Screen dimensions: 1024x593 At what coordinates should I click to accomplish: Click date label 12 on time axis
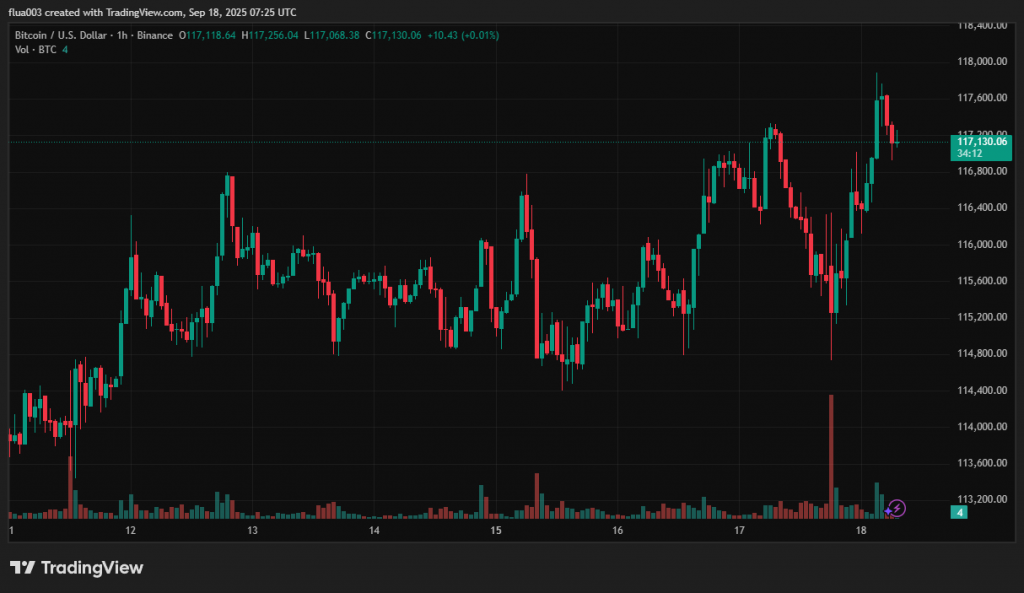click(131, 530)
